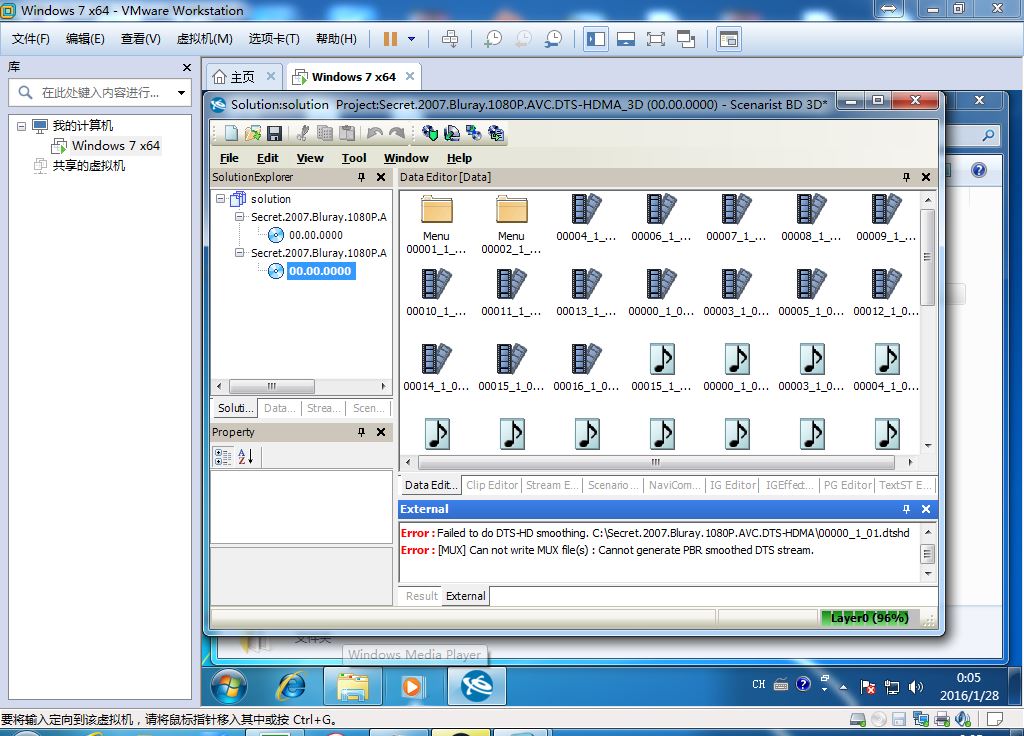The image size is (1024, 736).
Task: Click the SolutionExplorer horizontal scrollbar thumb
Action: click(272, 386)
